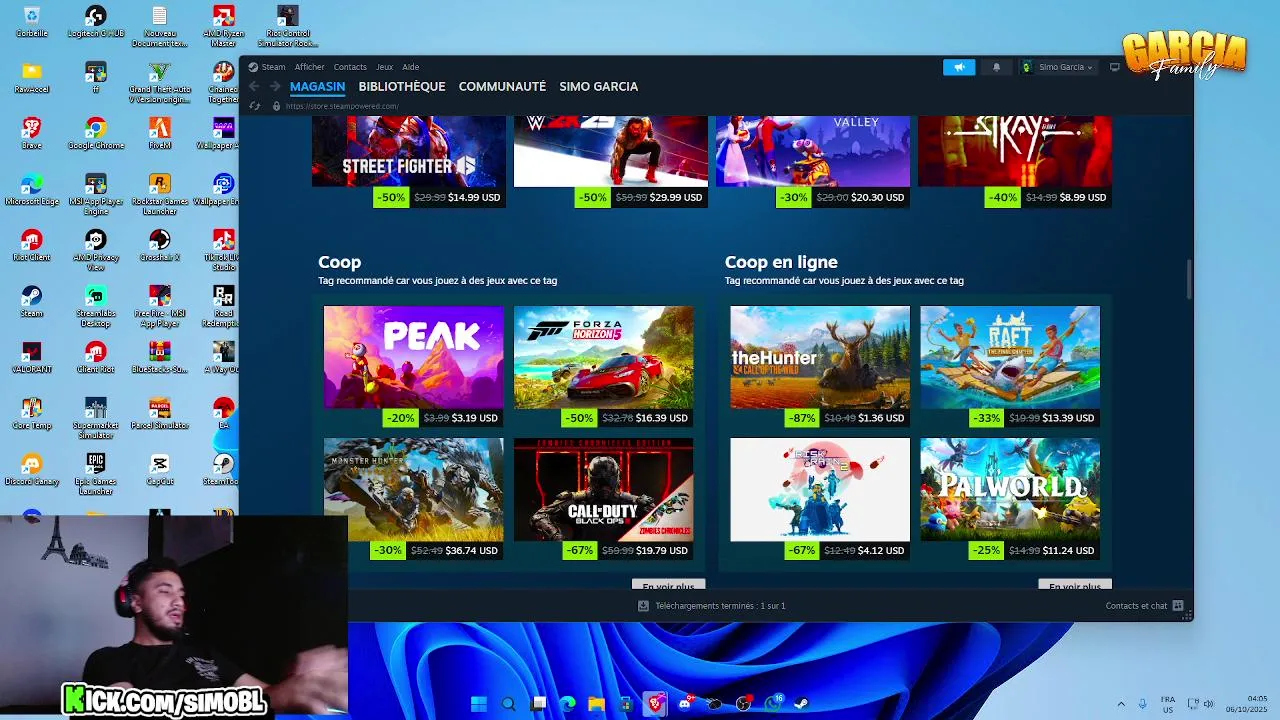Open the Aide menu
Screen dimensions: 1280x720
(x=410, y=67)
